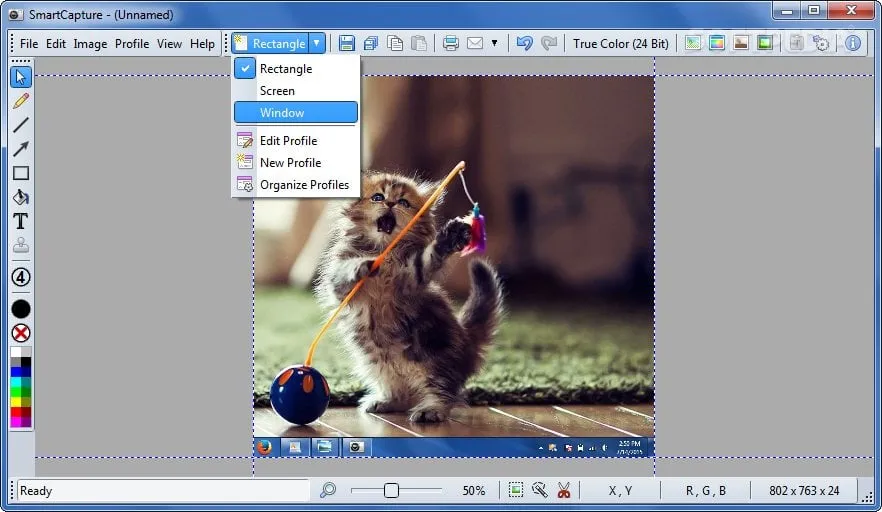
Task: Click the 50% zoom value
Action: [x=474, y=491]
